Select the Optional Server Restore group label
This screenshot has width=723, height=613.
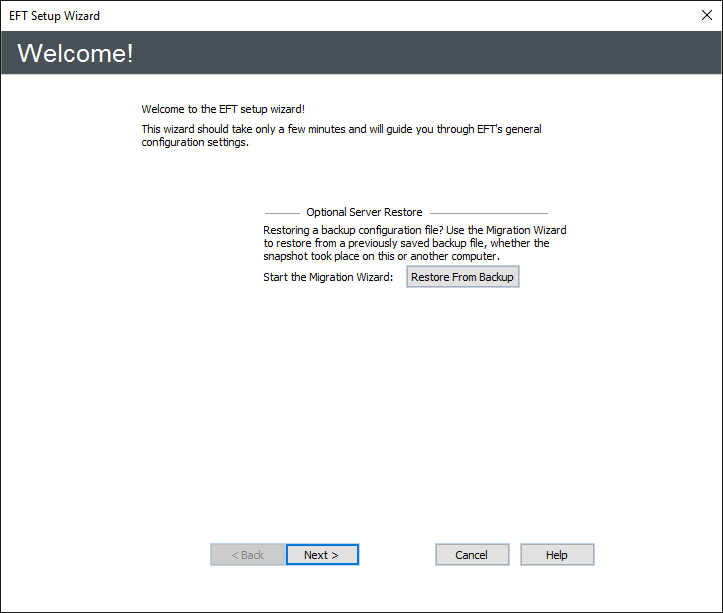tap(364, 212)
